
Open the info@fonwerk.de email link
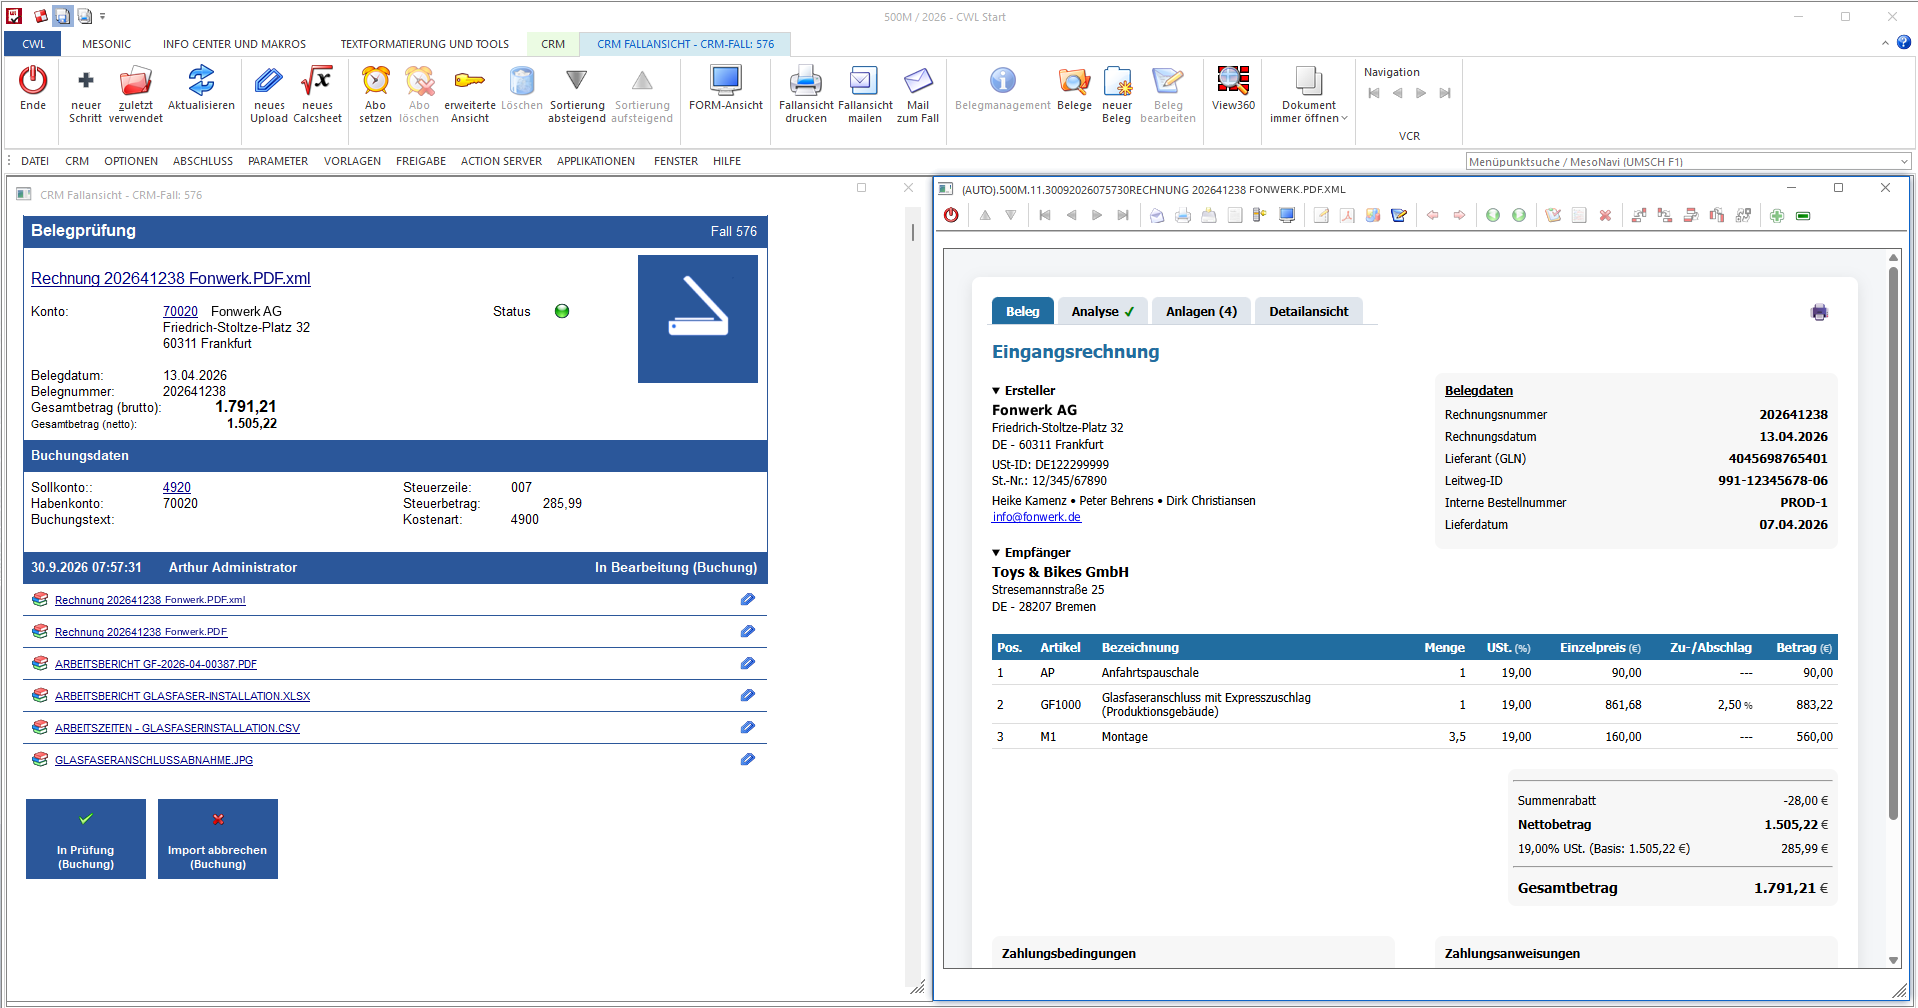tap(1036, 517)
